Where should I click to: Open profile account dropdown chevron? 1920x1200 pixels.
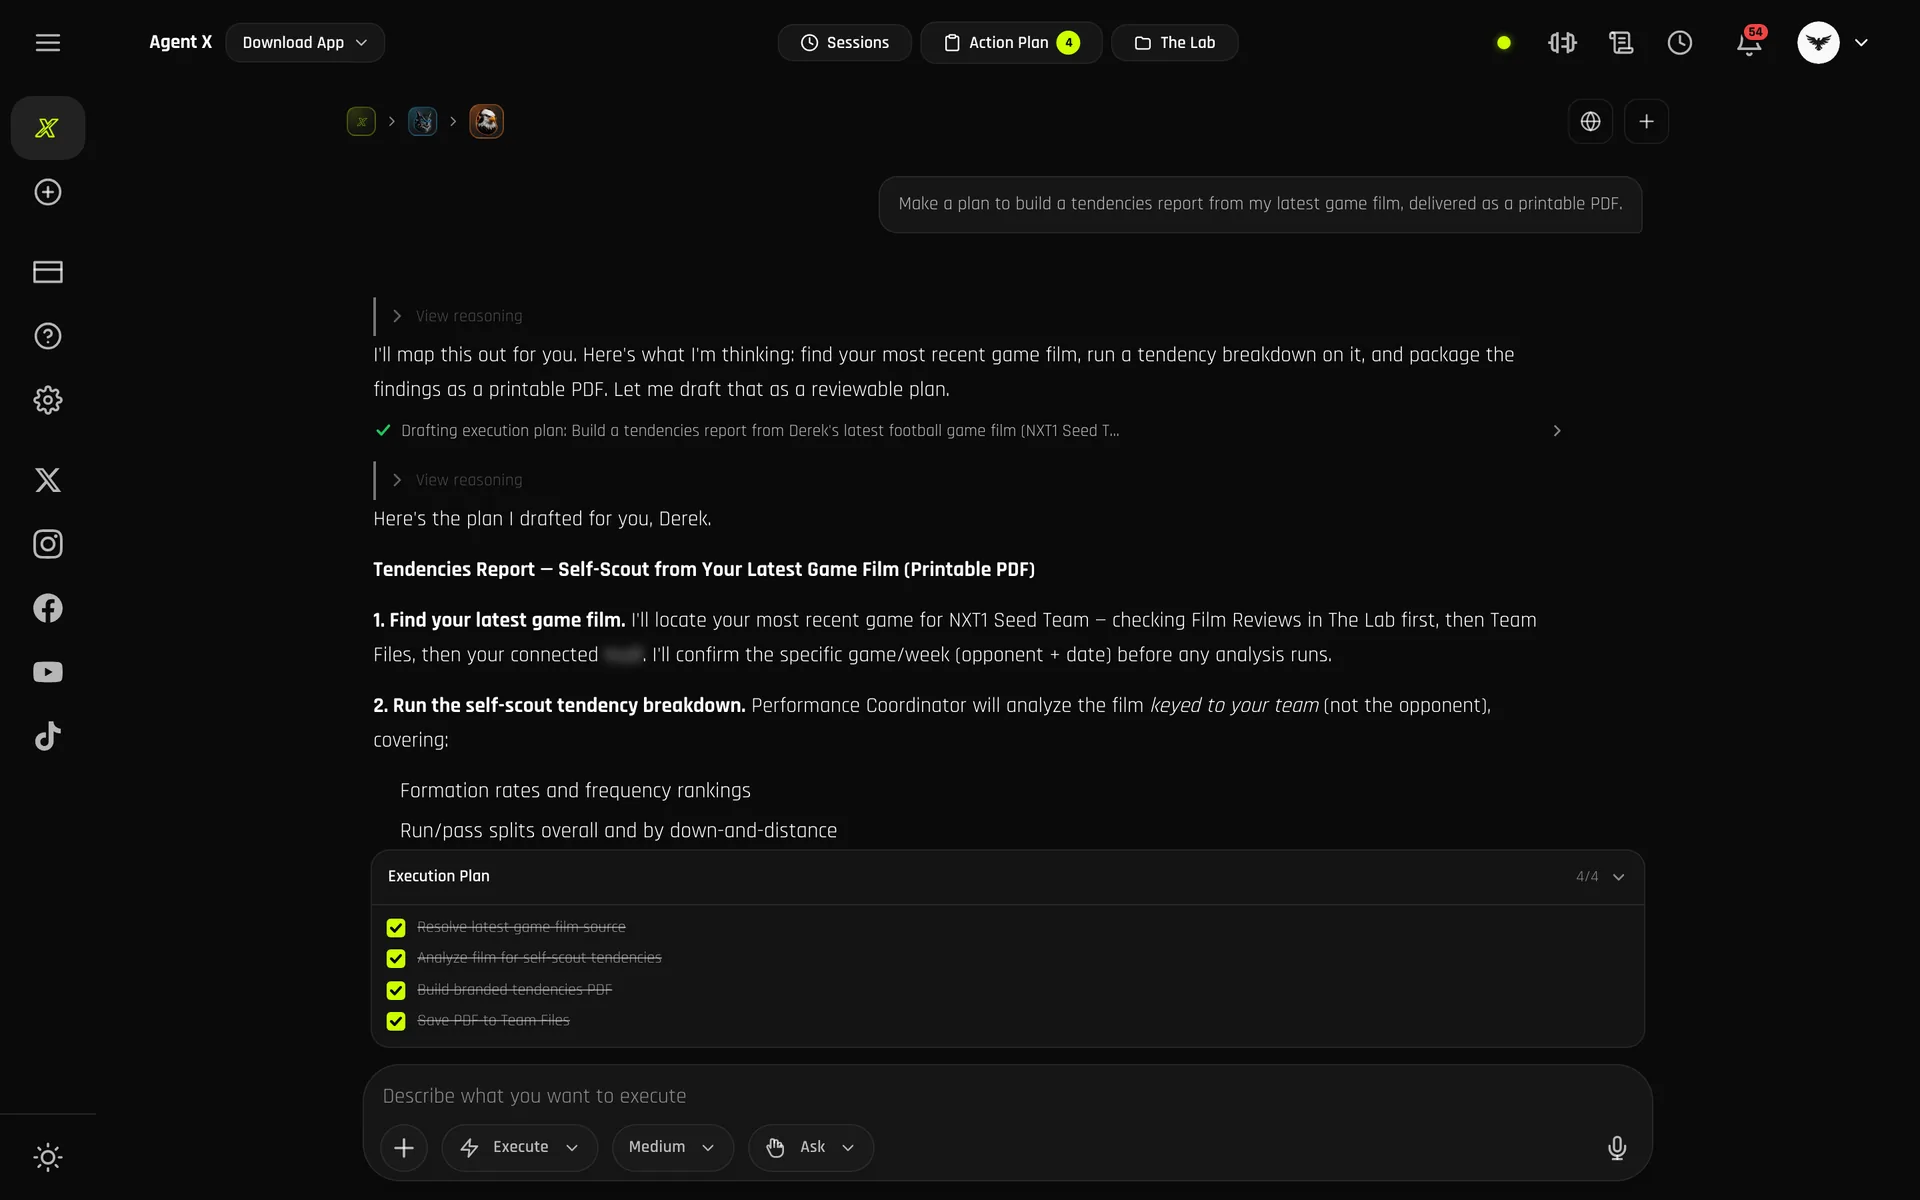(x=1861, y=42)
